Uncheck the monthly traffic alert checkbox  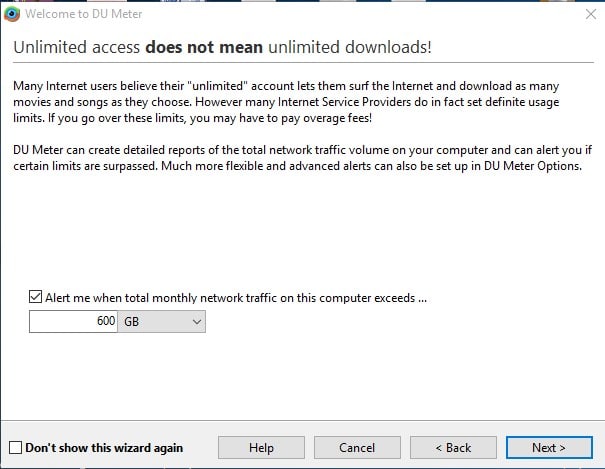(37, 297)
